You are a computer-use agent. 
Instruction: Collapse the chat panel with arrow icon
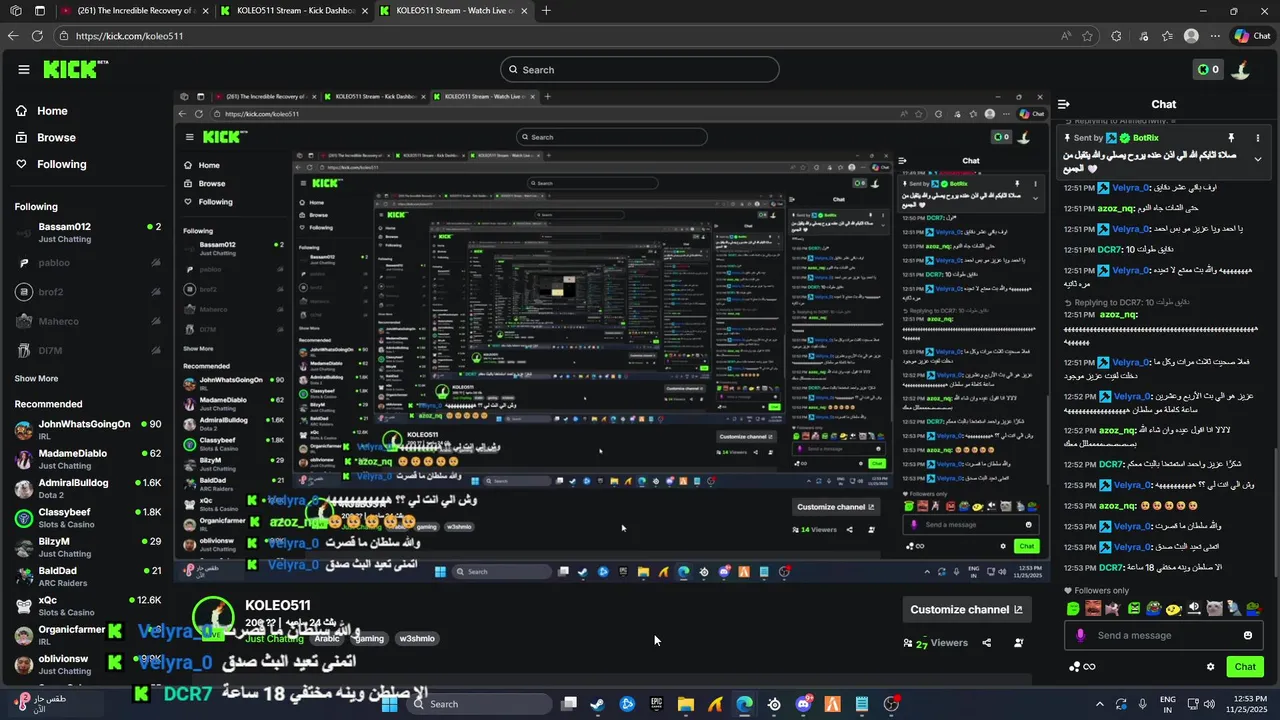(x=1064, y=104)
